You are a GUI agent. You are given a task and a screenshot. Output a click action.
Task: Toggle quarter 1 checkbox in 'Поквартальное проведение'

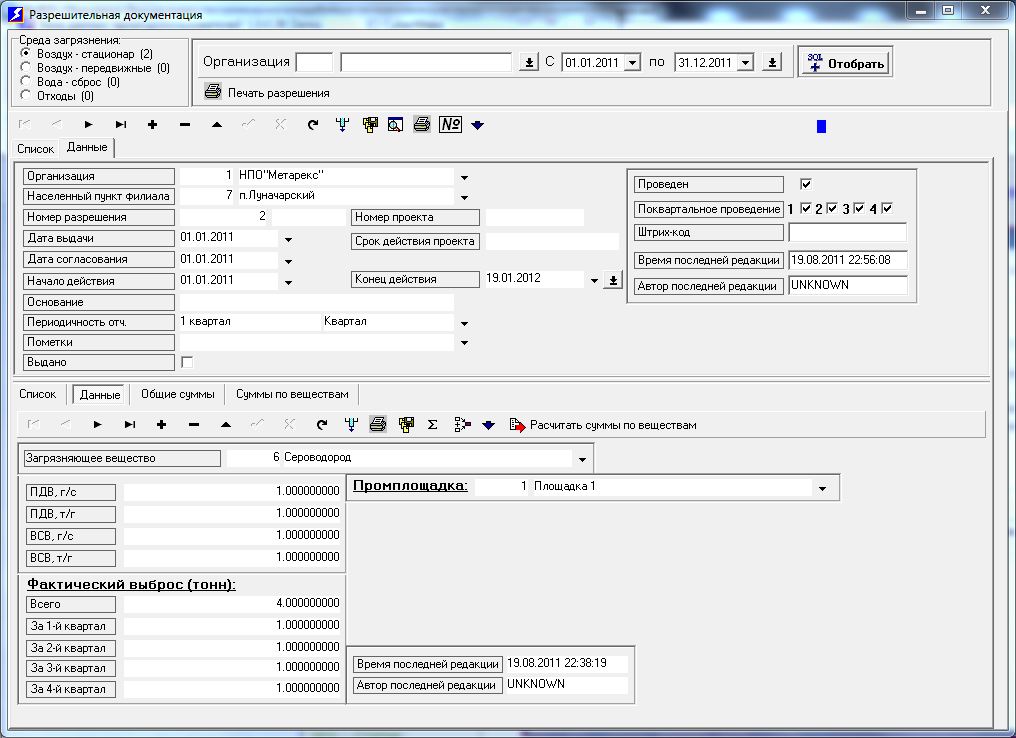806,208
